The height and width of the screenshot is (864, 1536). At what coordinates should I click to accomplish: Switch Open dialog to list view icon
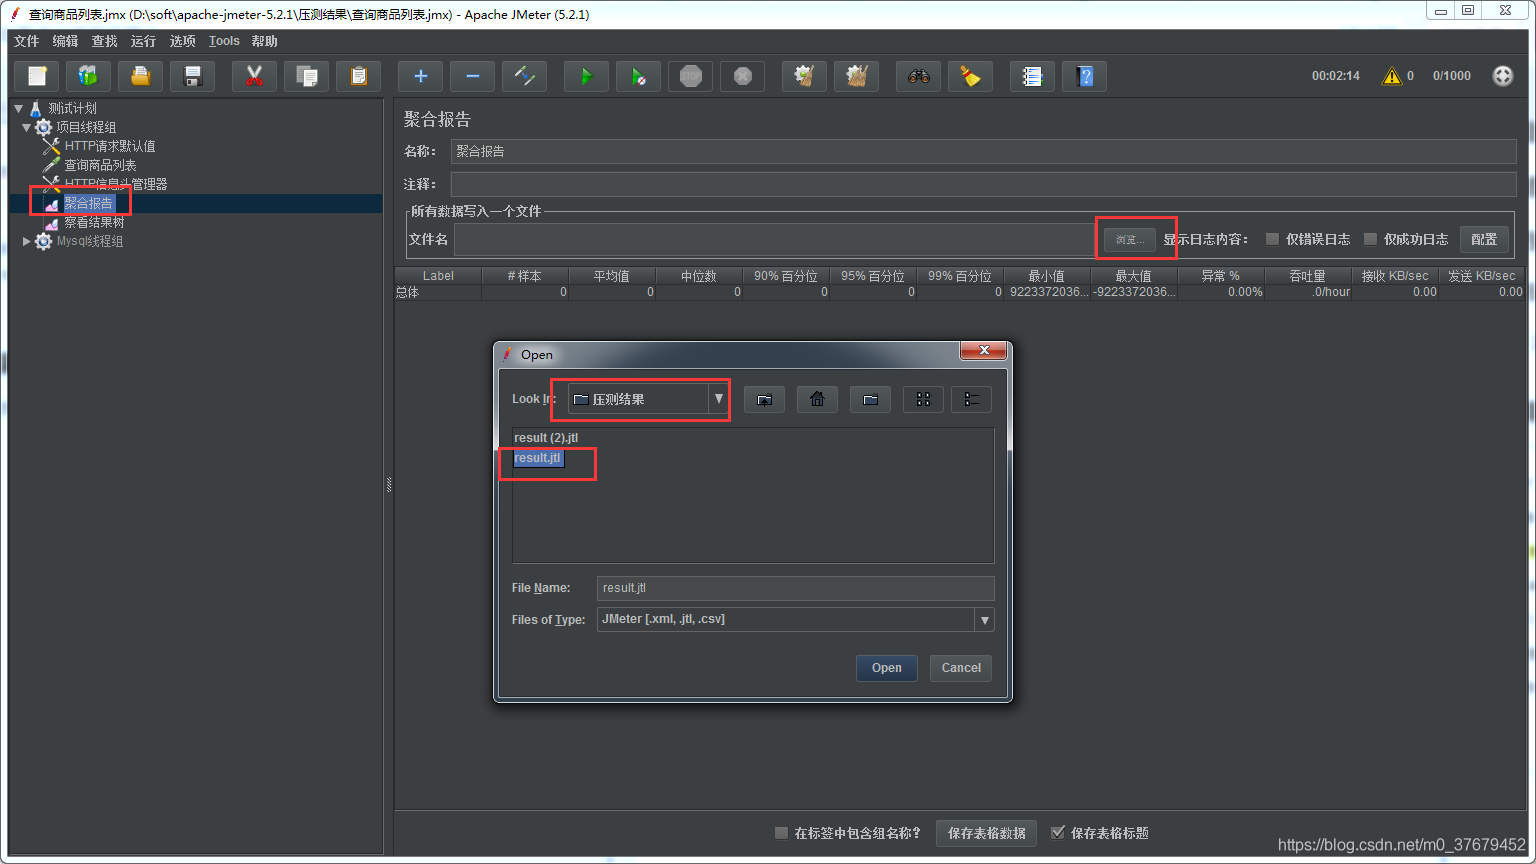[x=923, y=399]
